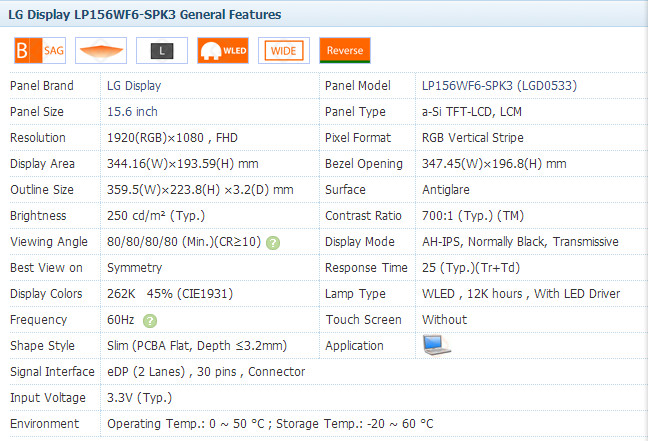This screenshot has width=648, height=441.
Task: Click the Input Voltage label
Action: 48,398
